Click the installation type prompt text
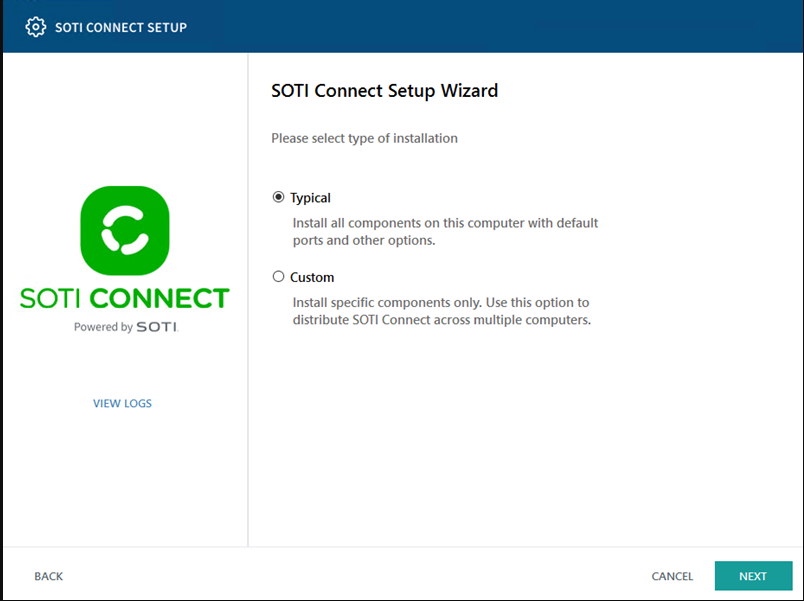The image size is (804, 601). tap(363, 138)
